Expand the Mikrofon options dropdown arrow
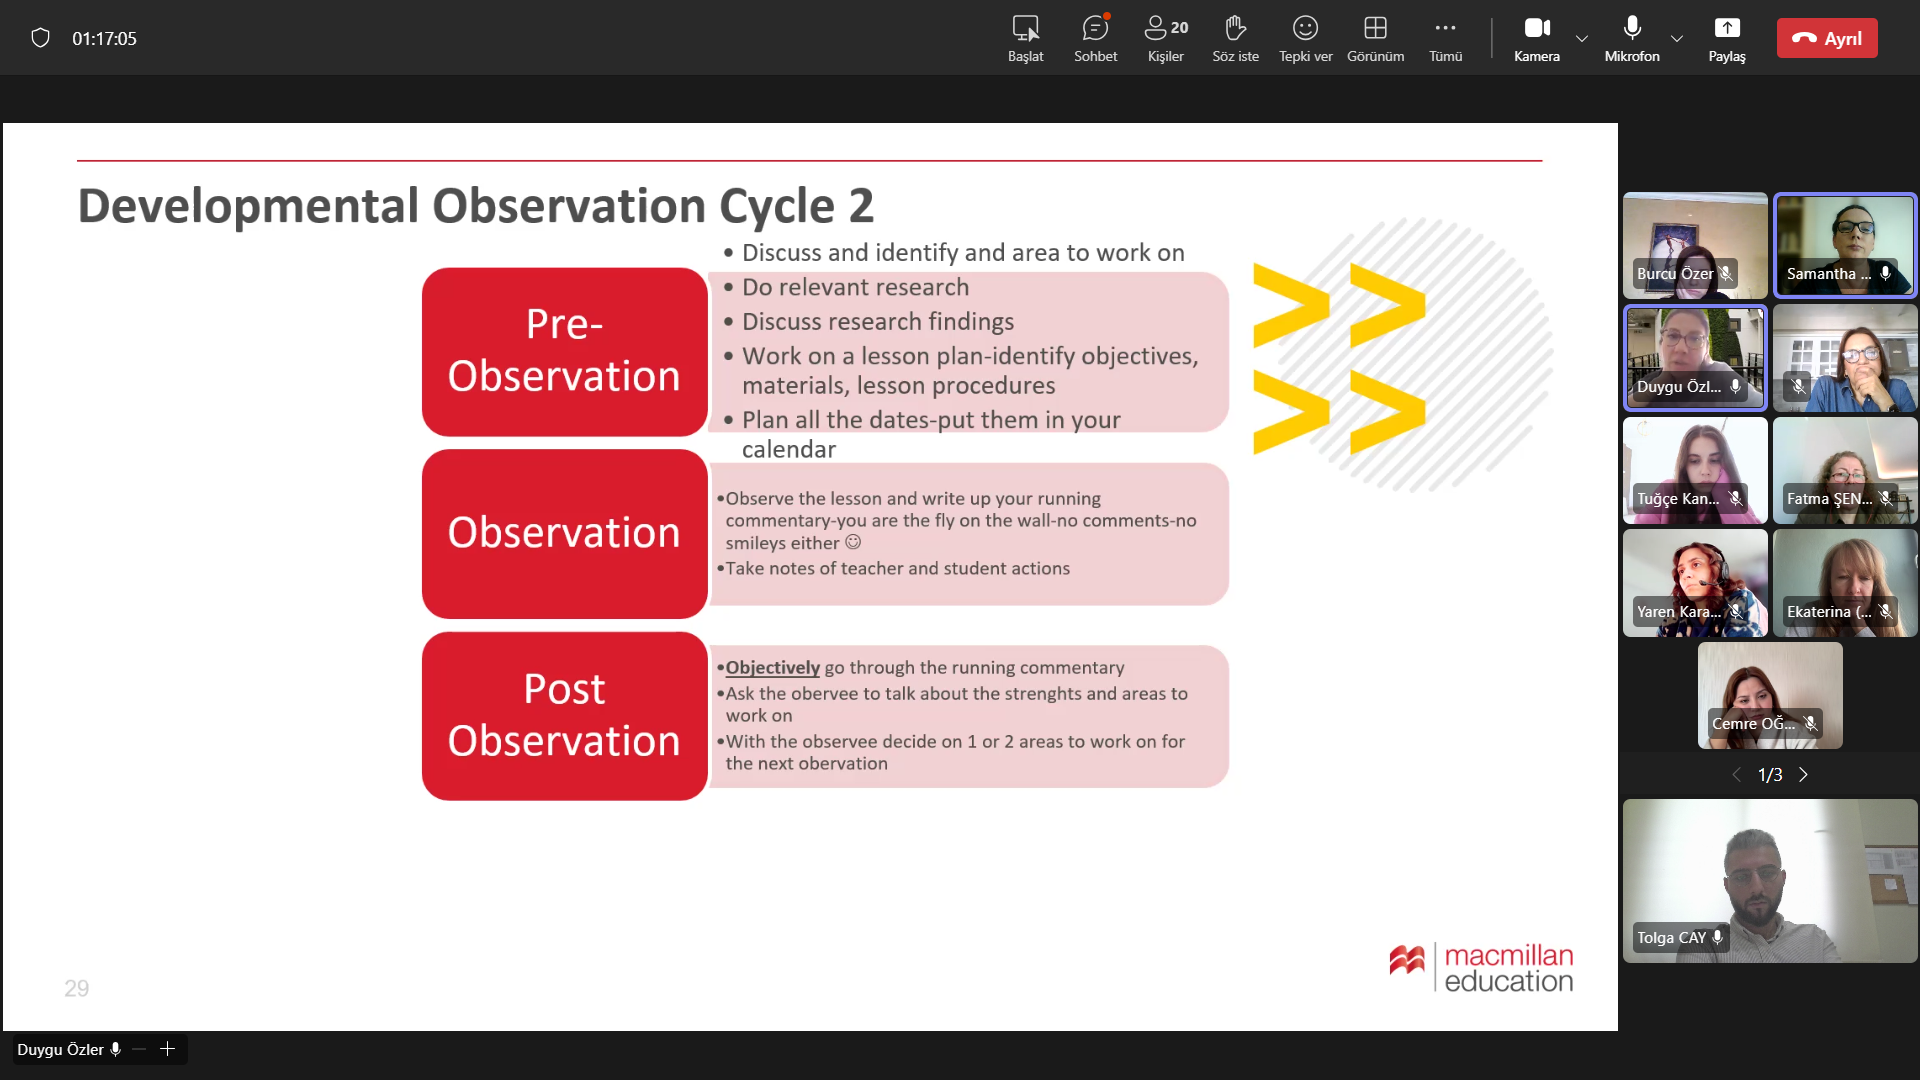The image size is (1920, 1080). (1677, 39)
